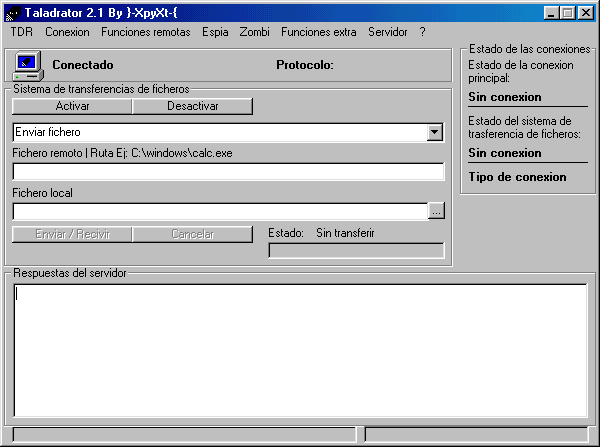Expand the Enviar fichero dropdown arrow

point(435,132)
